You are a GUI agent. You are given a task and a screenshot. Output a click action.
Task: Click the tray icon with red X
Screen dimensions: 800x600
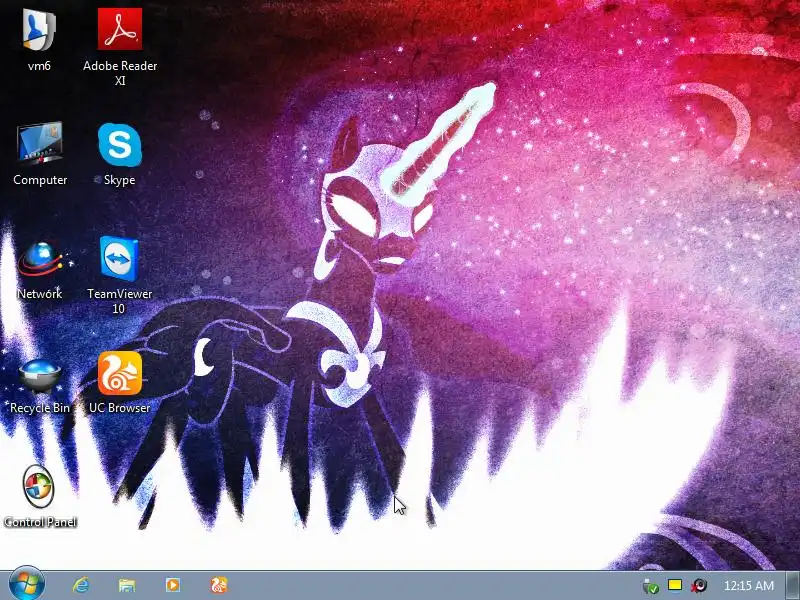pyautogui.click(x=699, y=585)
